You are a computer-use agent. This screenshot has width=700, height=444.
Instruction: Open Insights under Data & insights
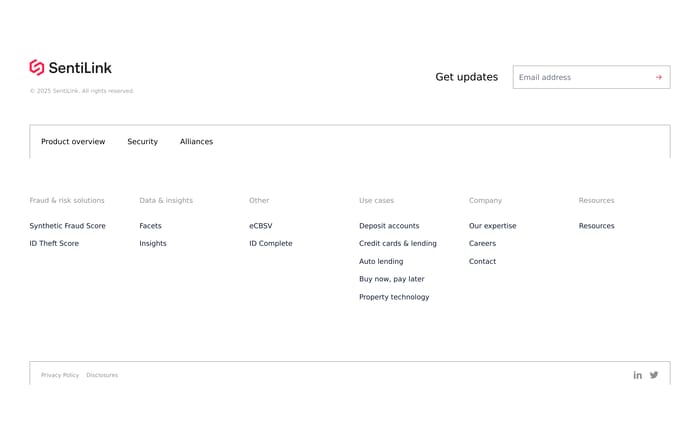tap(153, 244)
